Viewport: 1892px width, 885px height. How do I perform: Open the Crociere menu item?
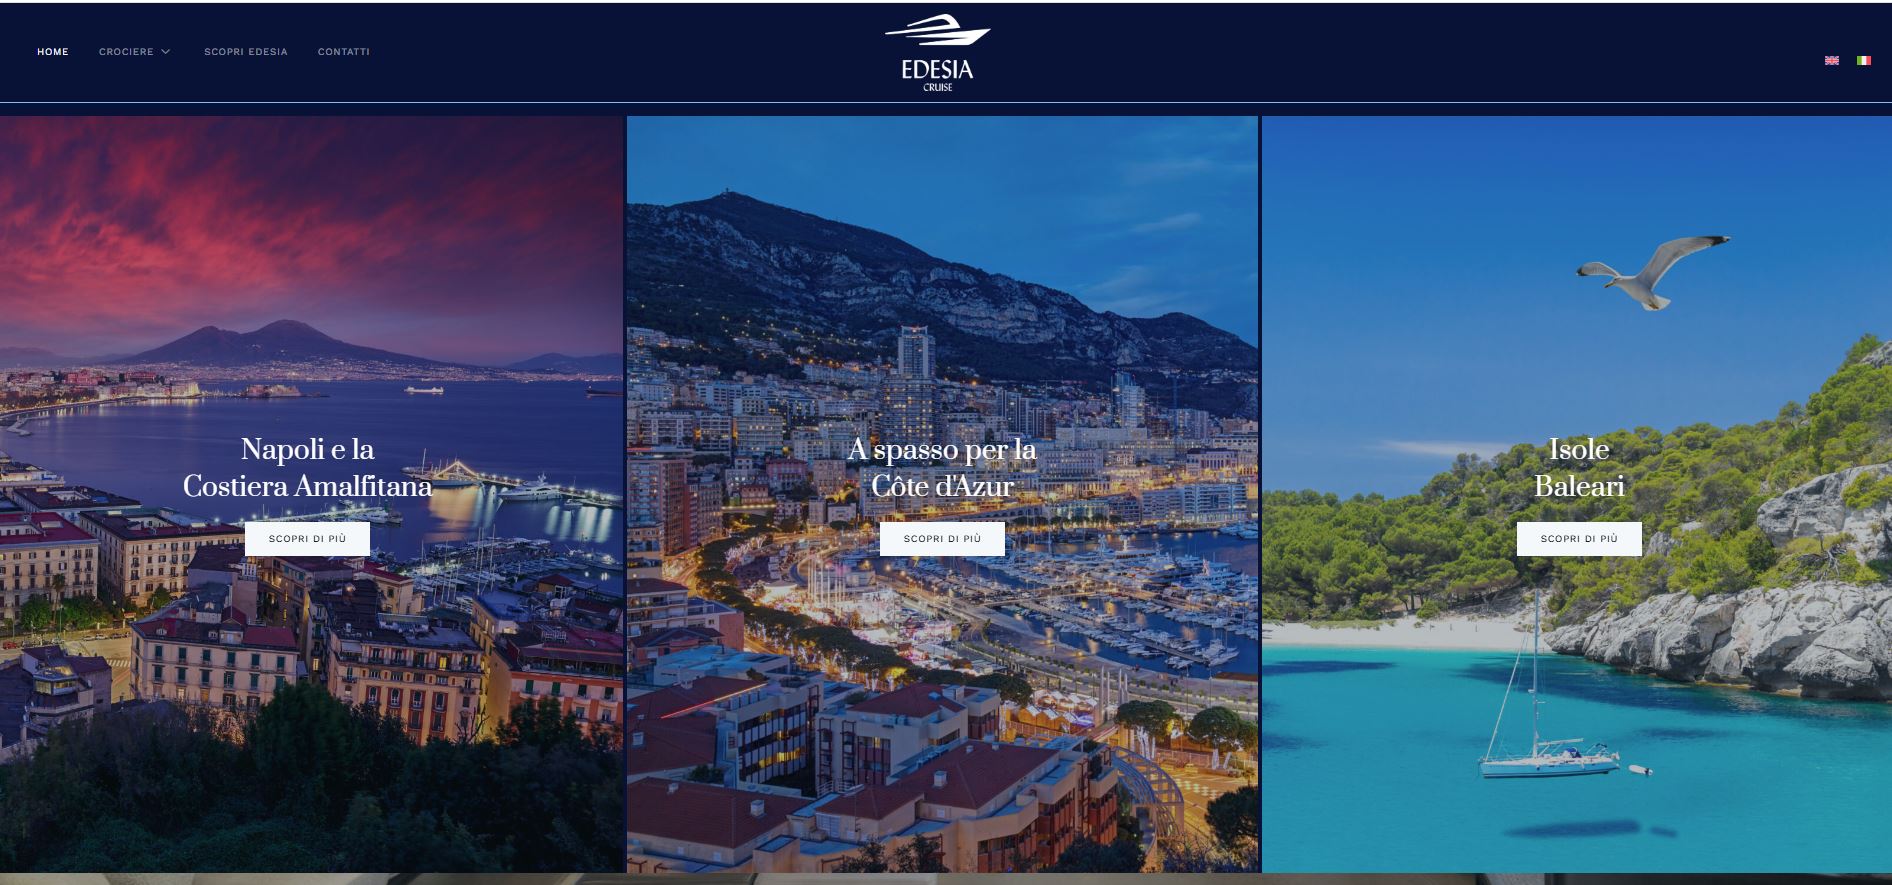[x=126, y=52]
